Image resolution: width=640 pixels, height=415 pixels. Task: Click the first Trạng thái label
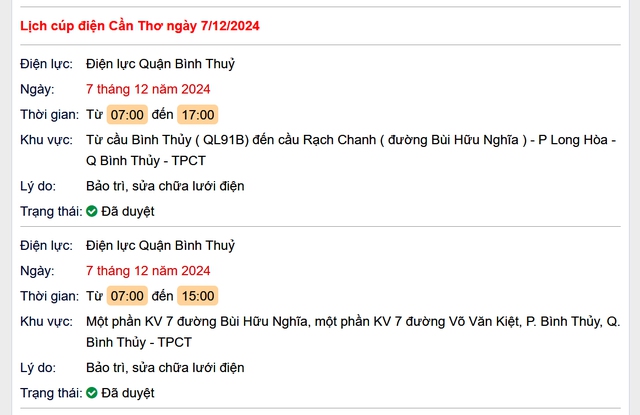pyautogui.click(x=51, y=211)
